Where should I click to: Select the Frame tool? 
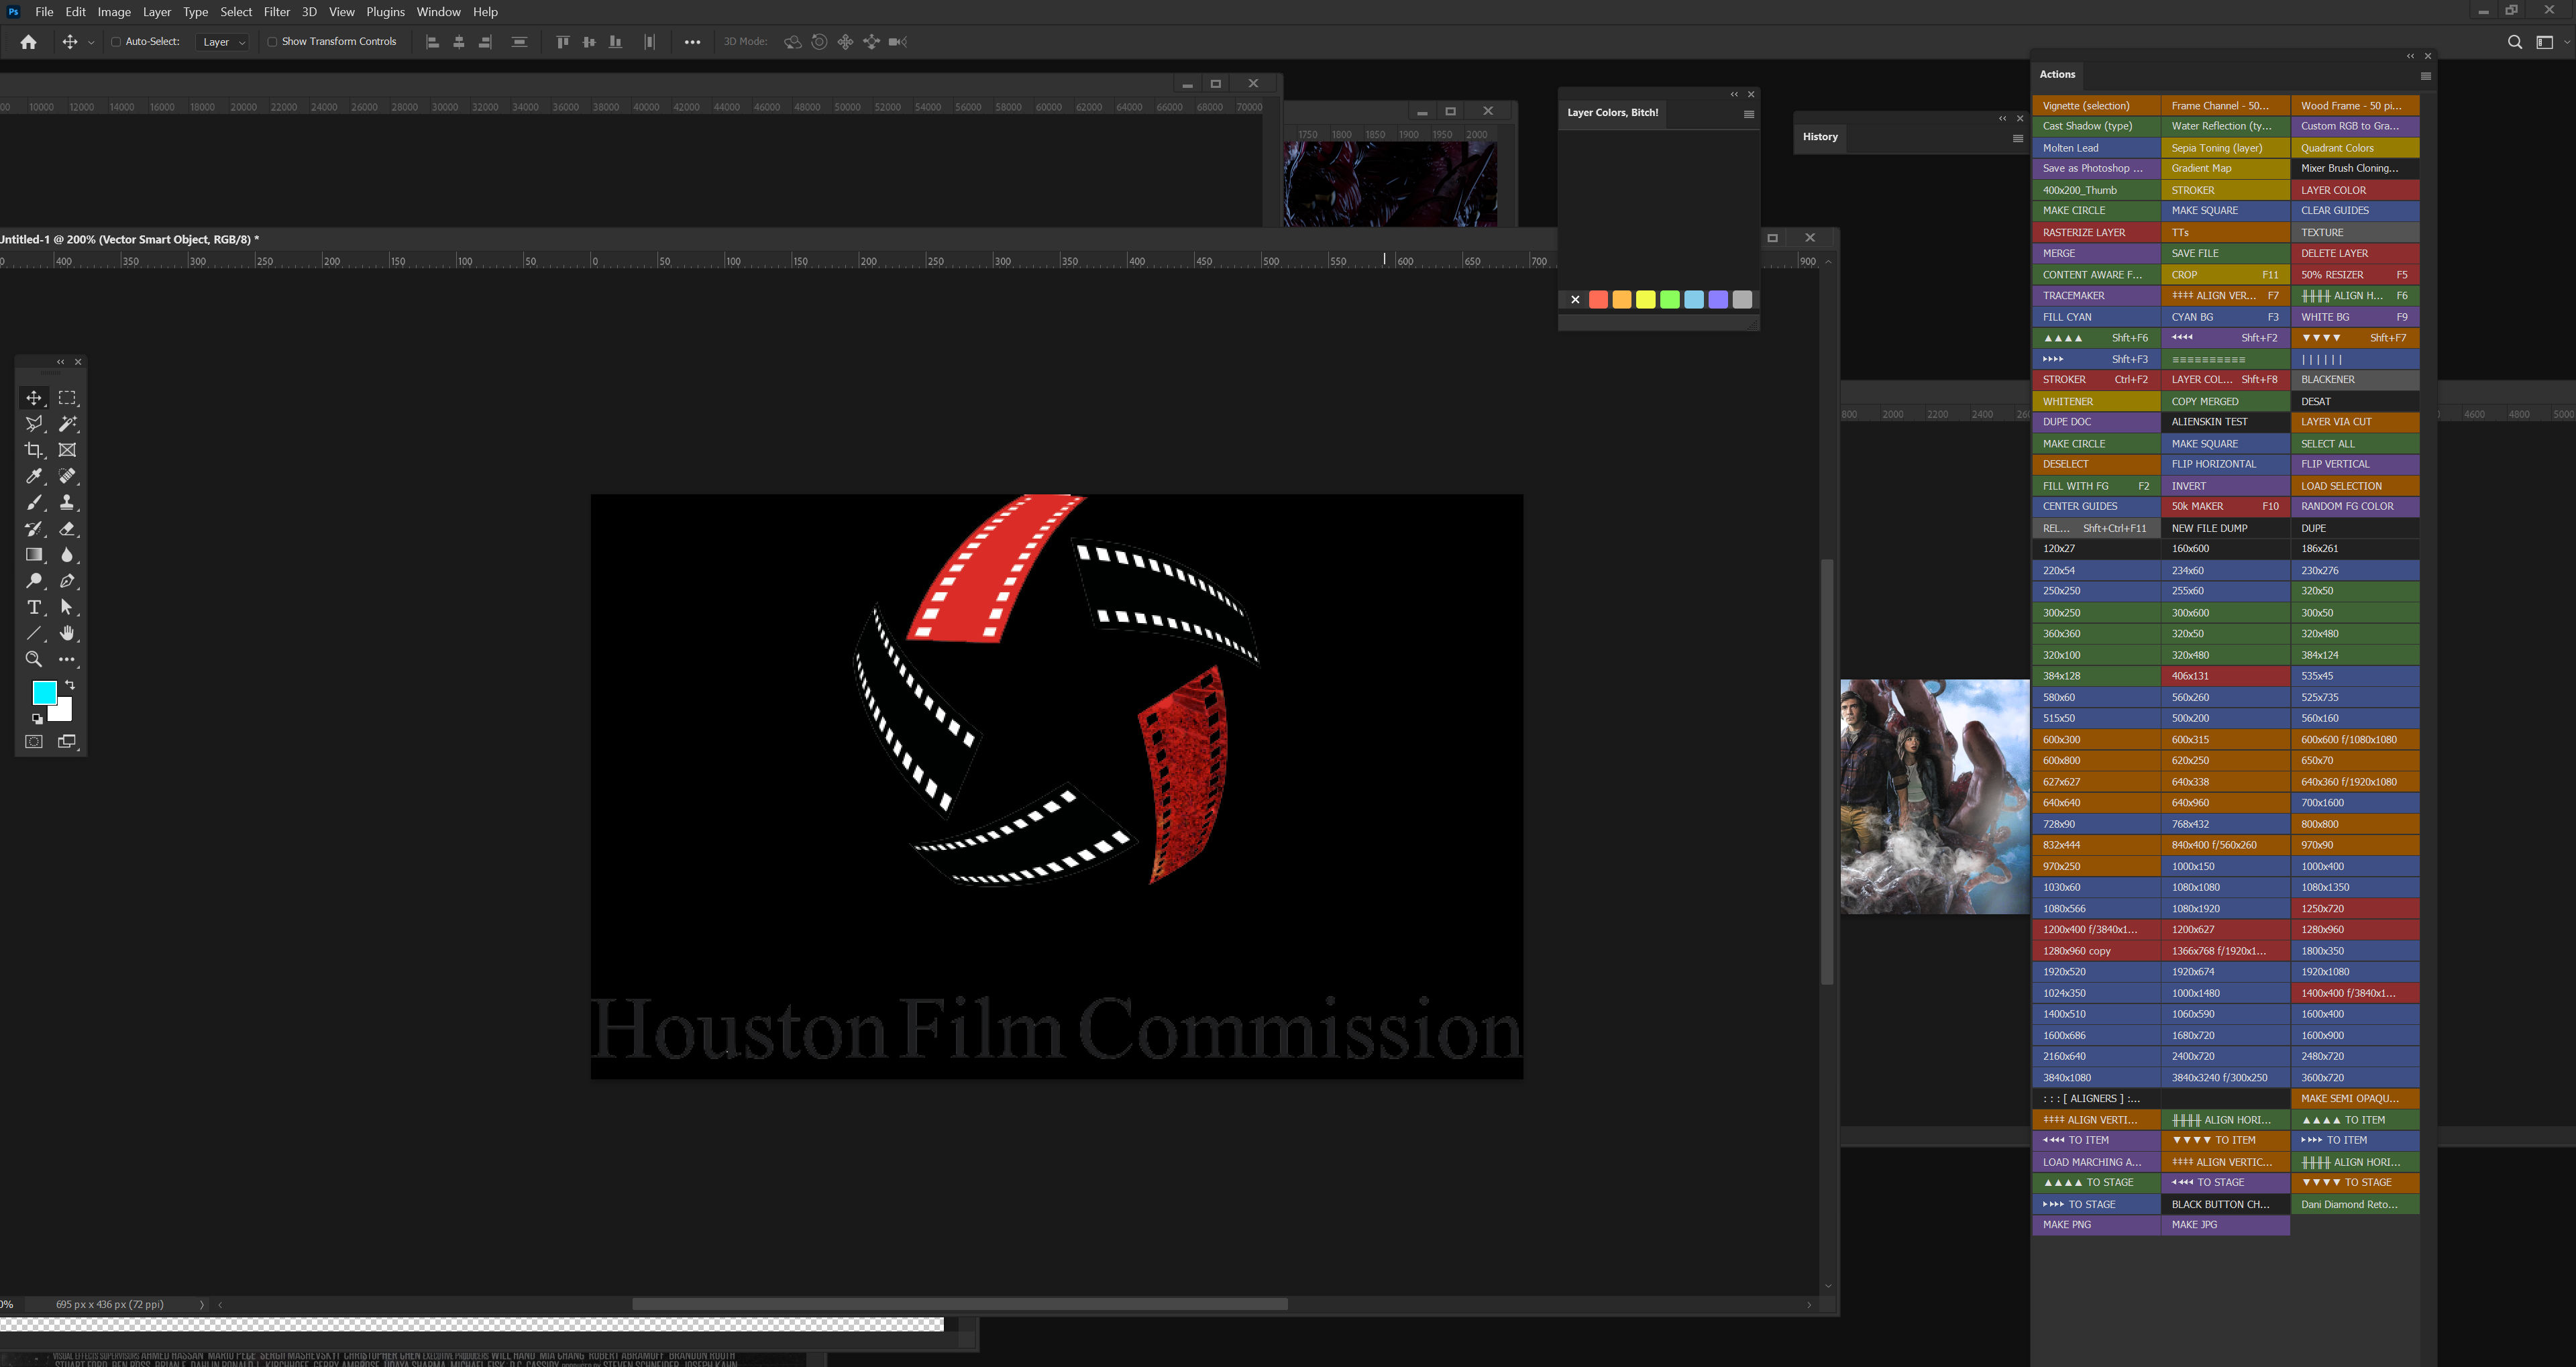[x=67, y=450]
